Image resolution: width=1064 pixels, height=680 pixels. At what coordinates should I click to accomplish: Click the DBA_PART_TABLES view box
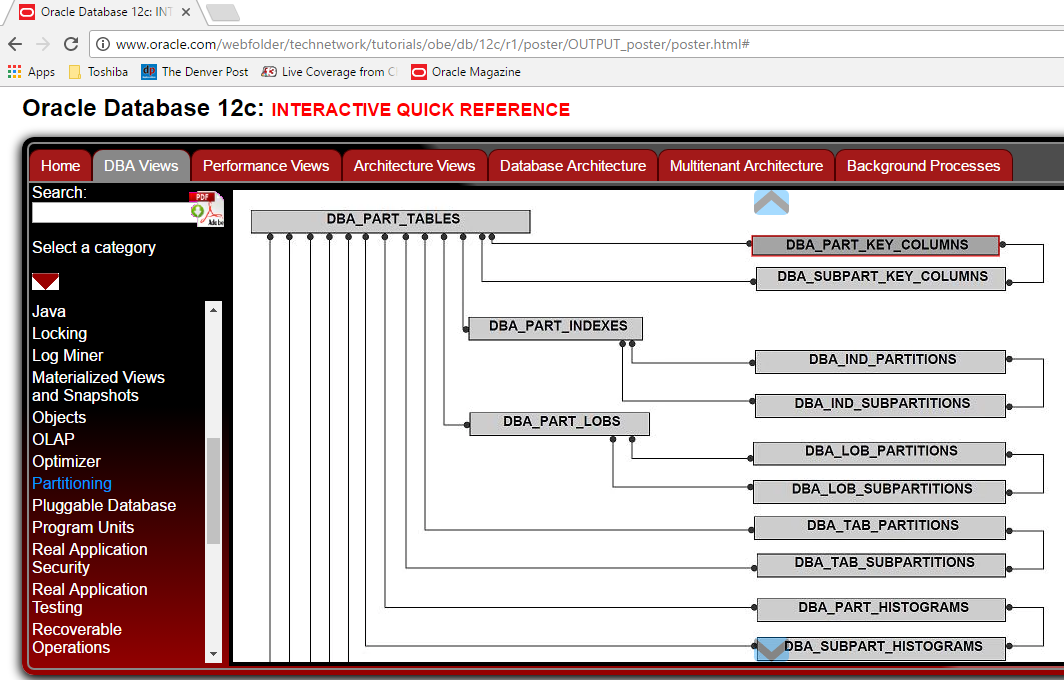(391, 221)
